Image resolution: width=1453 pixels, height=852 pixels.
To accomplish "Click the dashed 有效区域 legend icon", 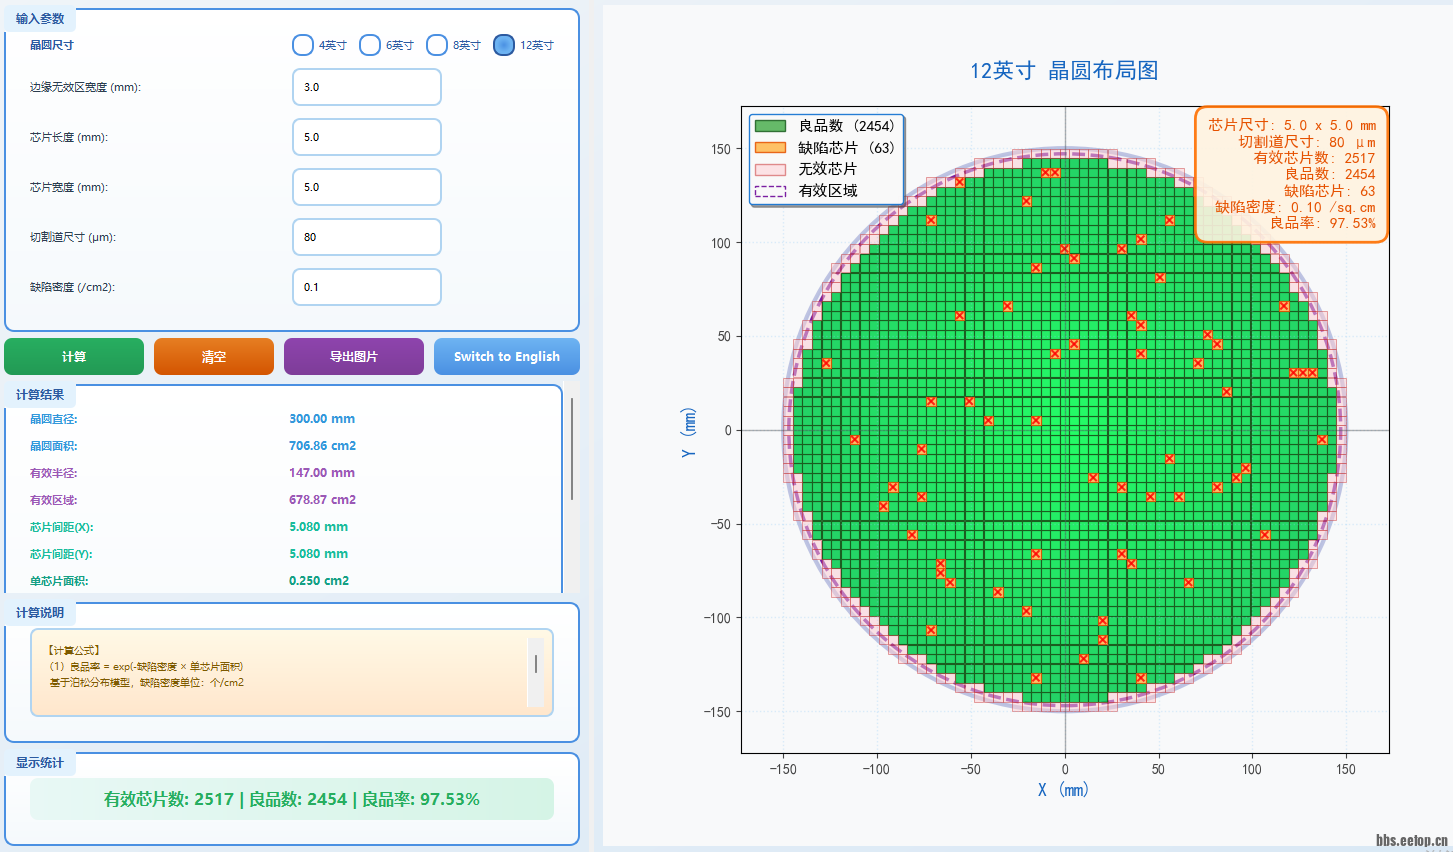I will point(770,191).
